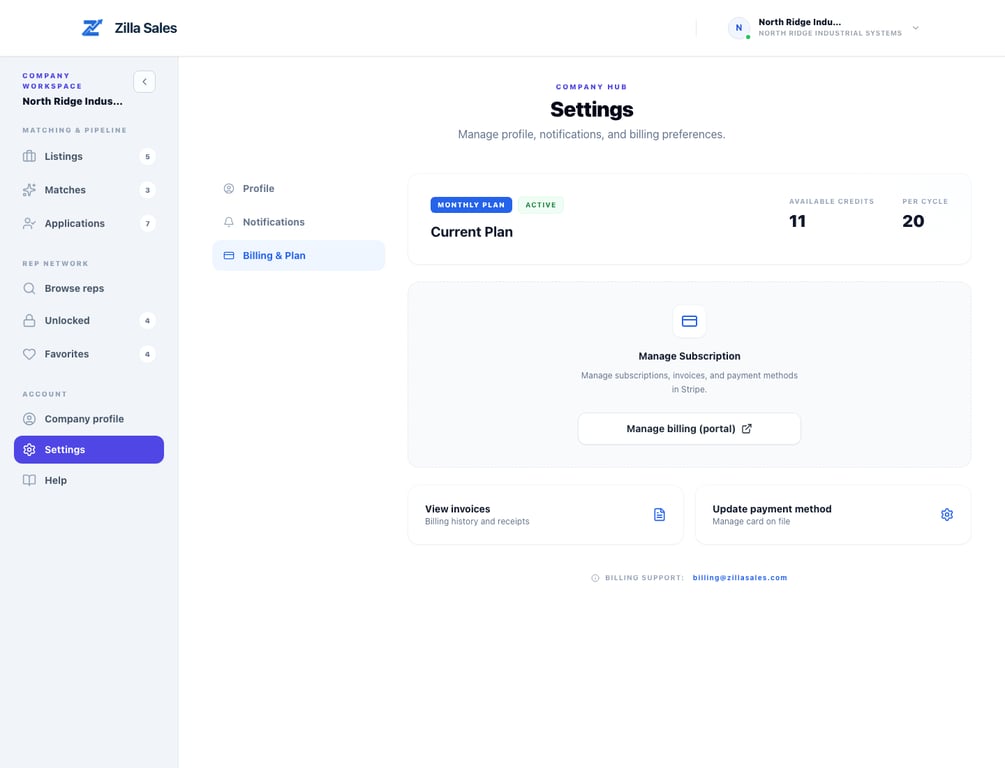Email billing@zillasales.com support link
Viewport: 1005px width, 768px height.
[x=740, y=578]
